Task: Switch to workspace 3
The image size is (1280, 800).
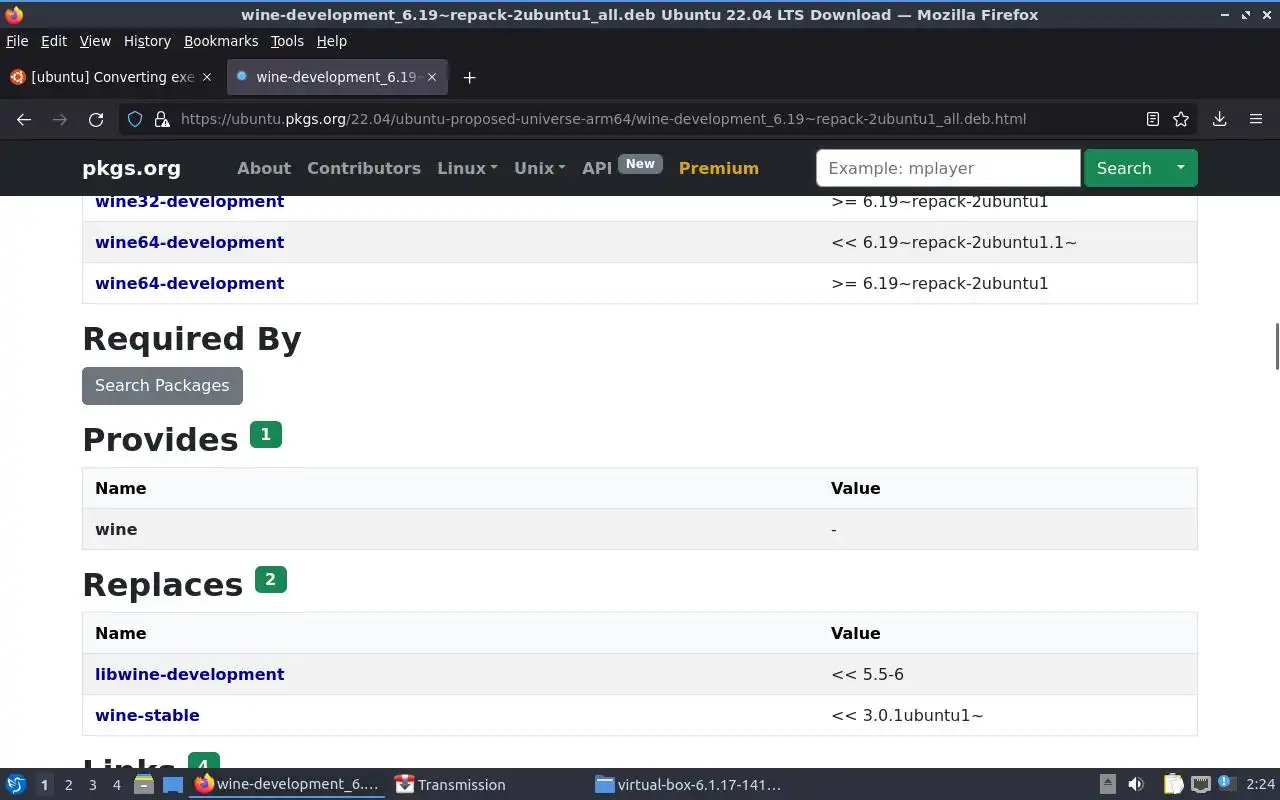Action: pyautogui.click(x=92, y=785)
